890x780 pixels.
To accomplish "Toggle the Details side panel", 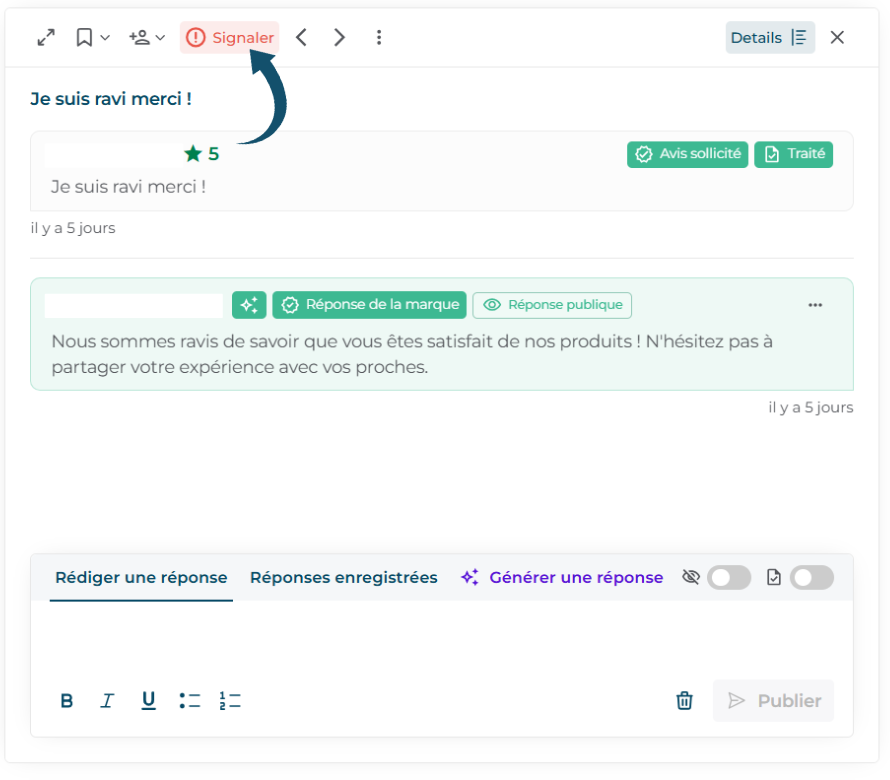I will 769,38.
